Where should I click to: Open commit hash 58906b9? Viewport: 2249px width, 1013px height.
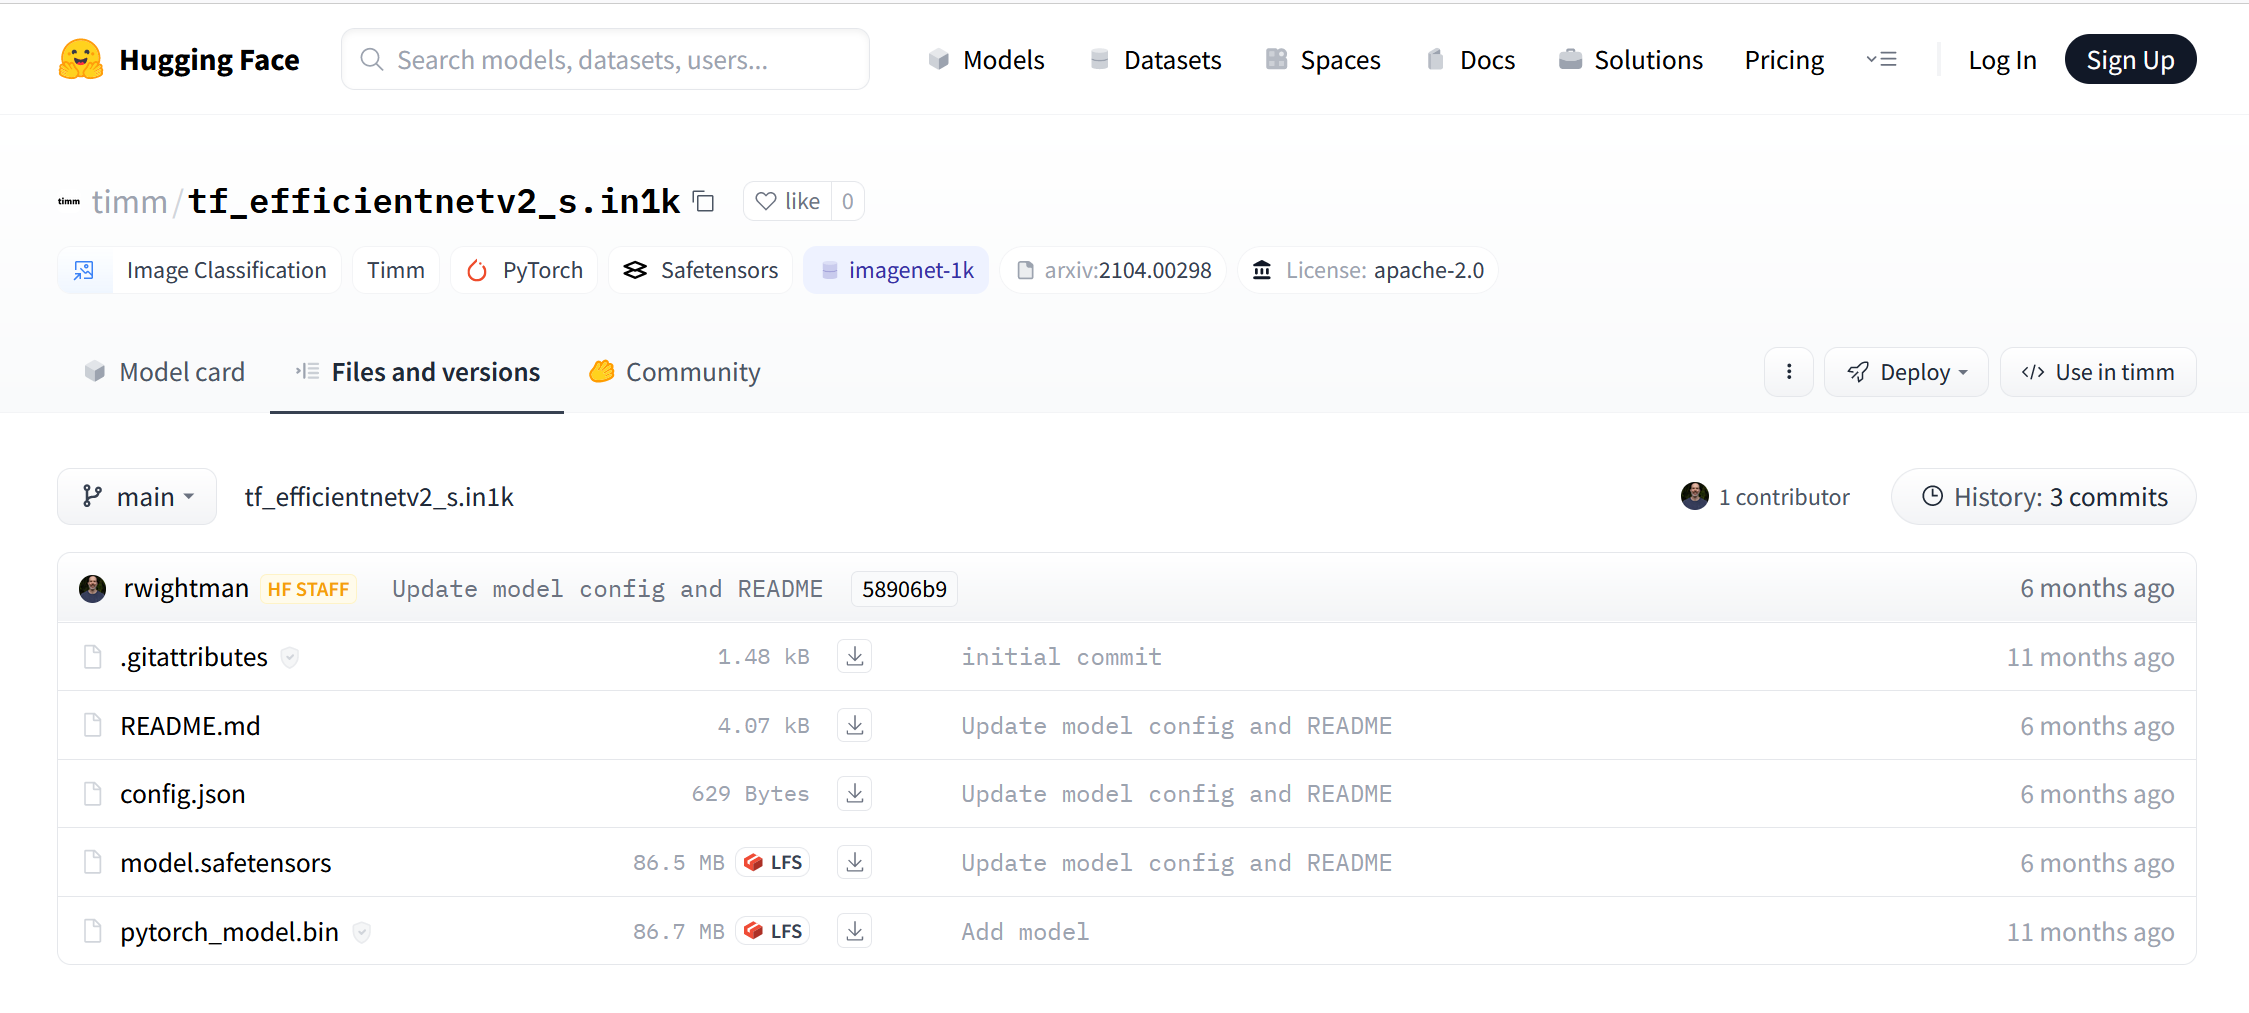coord(904,589)
